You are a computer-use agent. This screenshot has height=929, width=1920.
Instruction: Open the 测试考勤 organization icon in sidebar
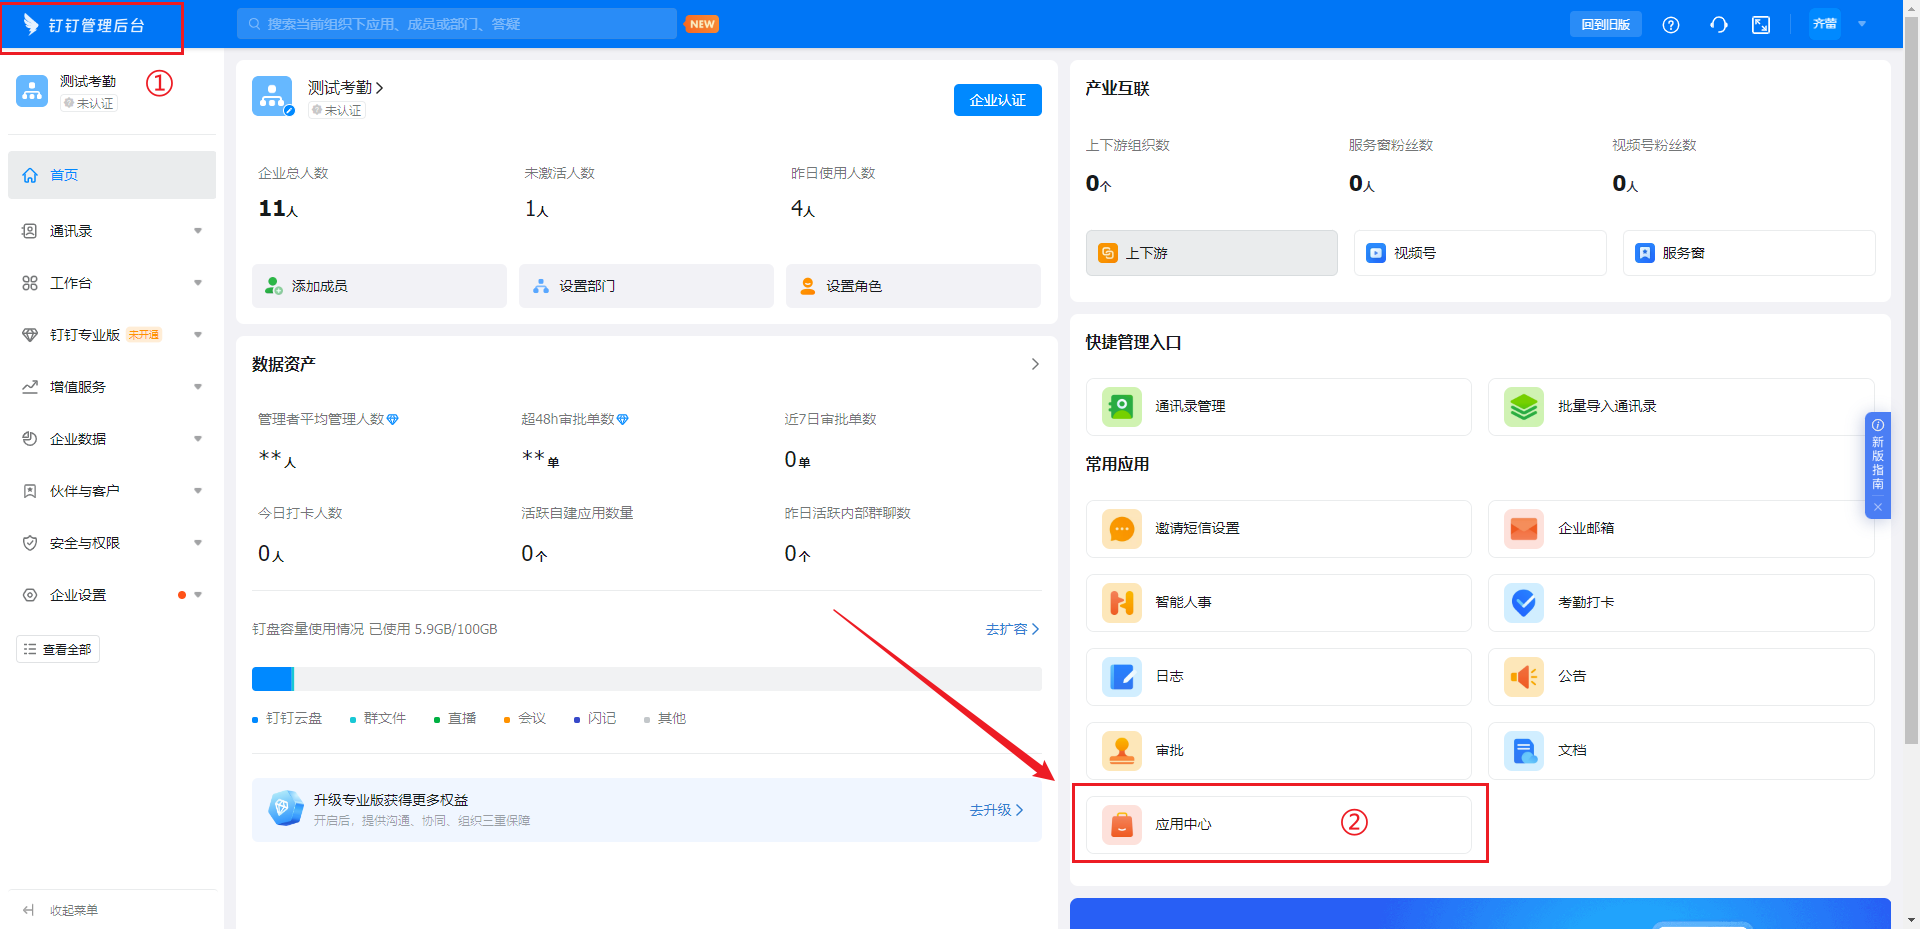coord(32,91)
